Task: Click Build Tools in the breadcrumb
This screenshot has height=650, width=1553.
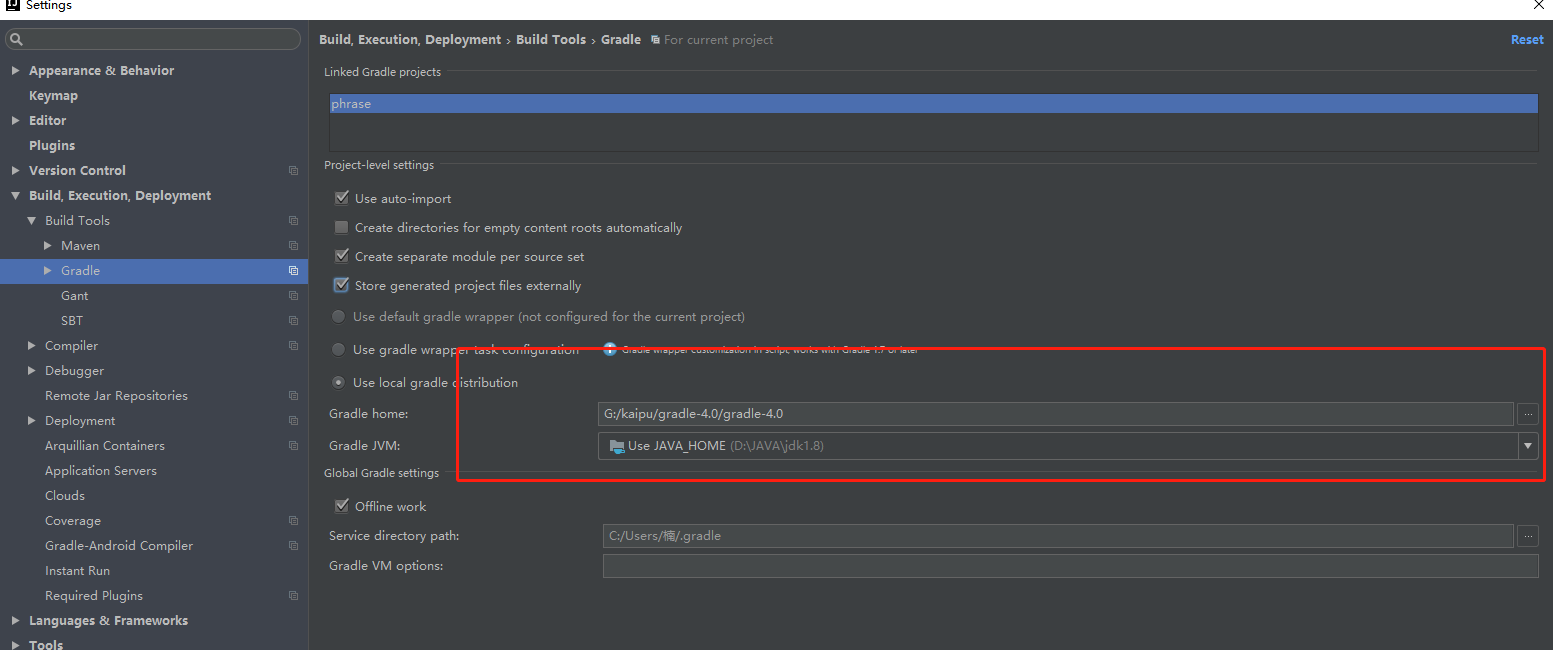Action: [551, 40]
